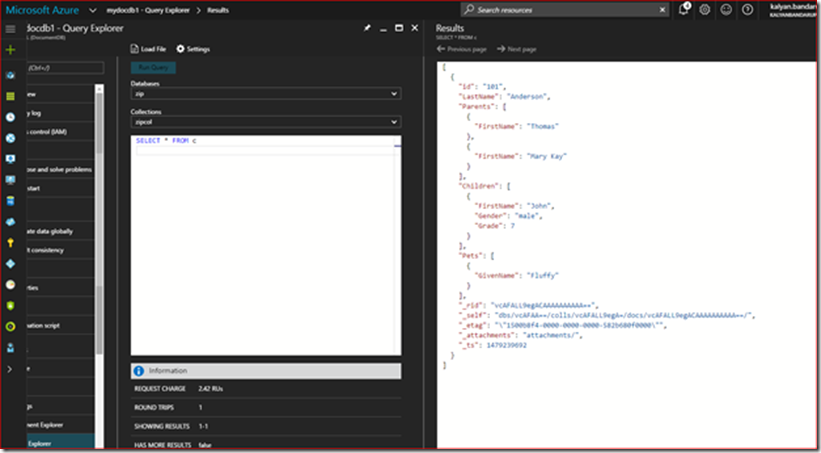Click the "LastName": "Anderson" line in results
The height and width of the screenshot is (453, 821).
pos(504,97)
